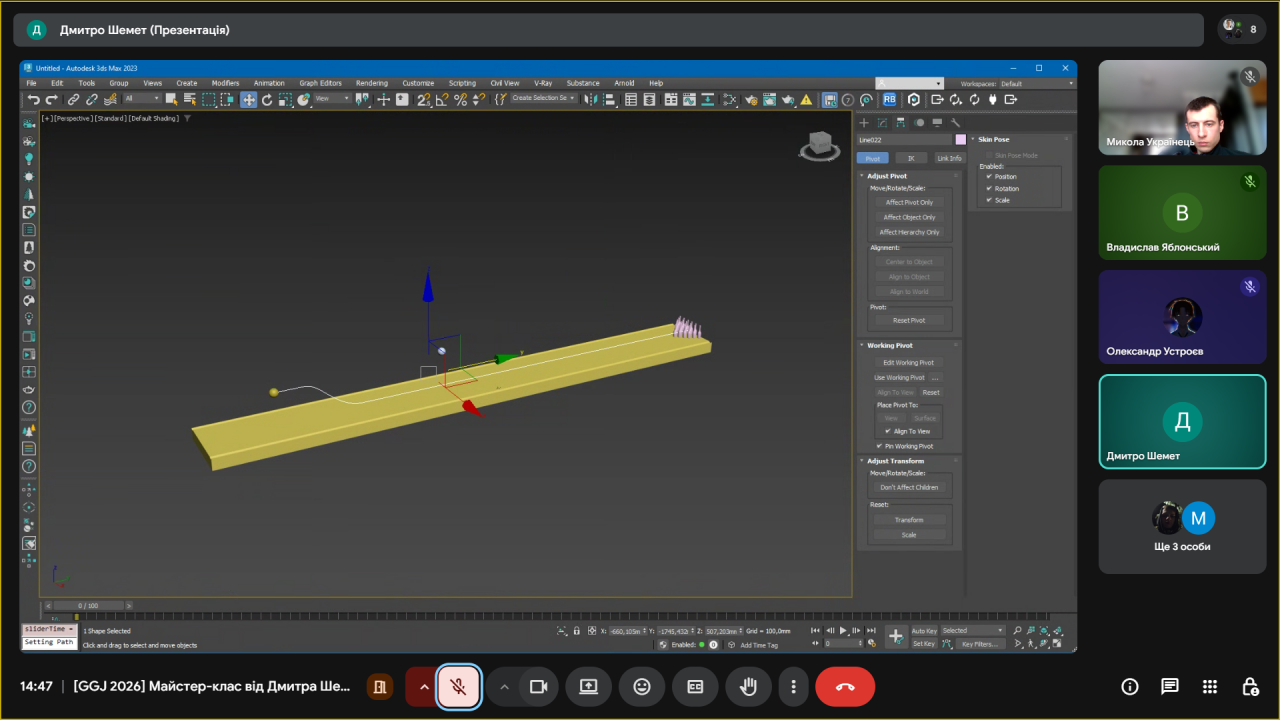
Task: Open the Workspaces dropdown
Action: point(1034,83)
